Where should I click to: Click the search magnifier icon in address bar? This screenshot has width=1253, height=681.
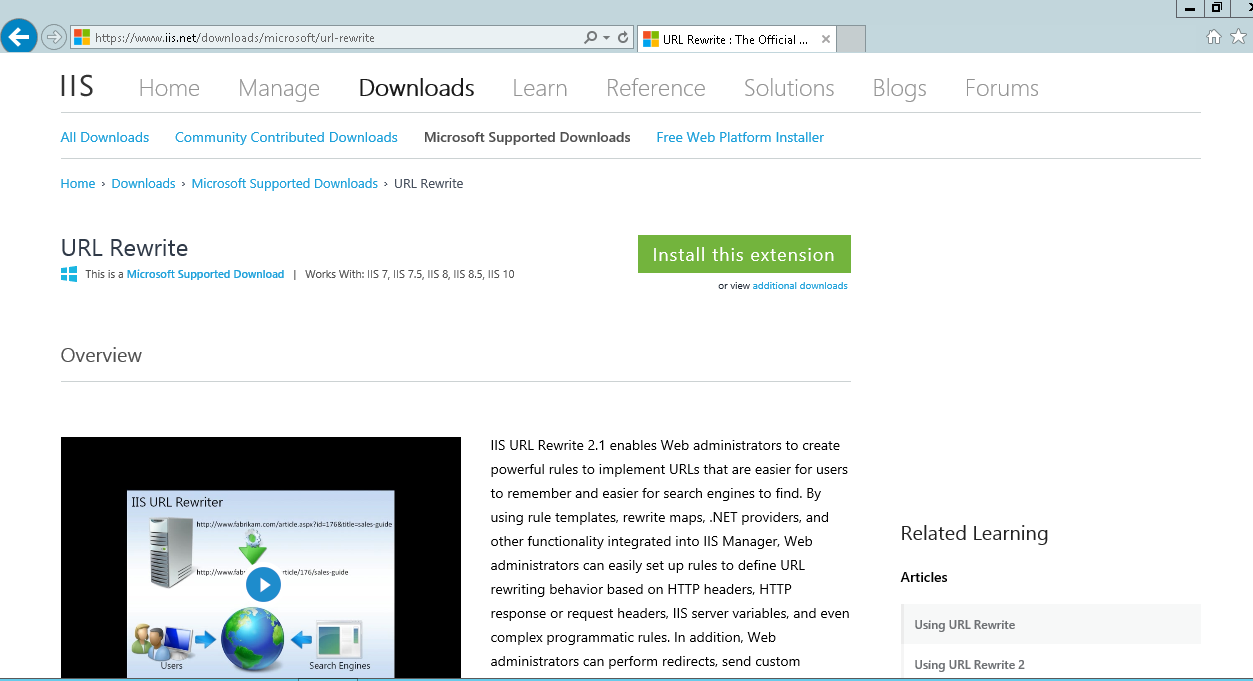(x=590, y=38)
